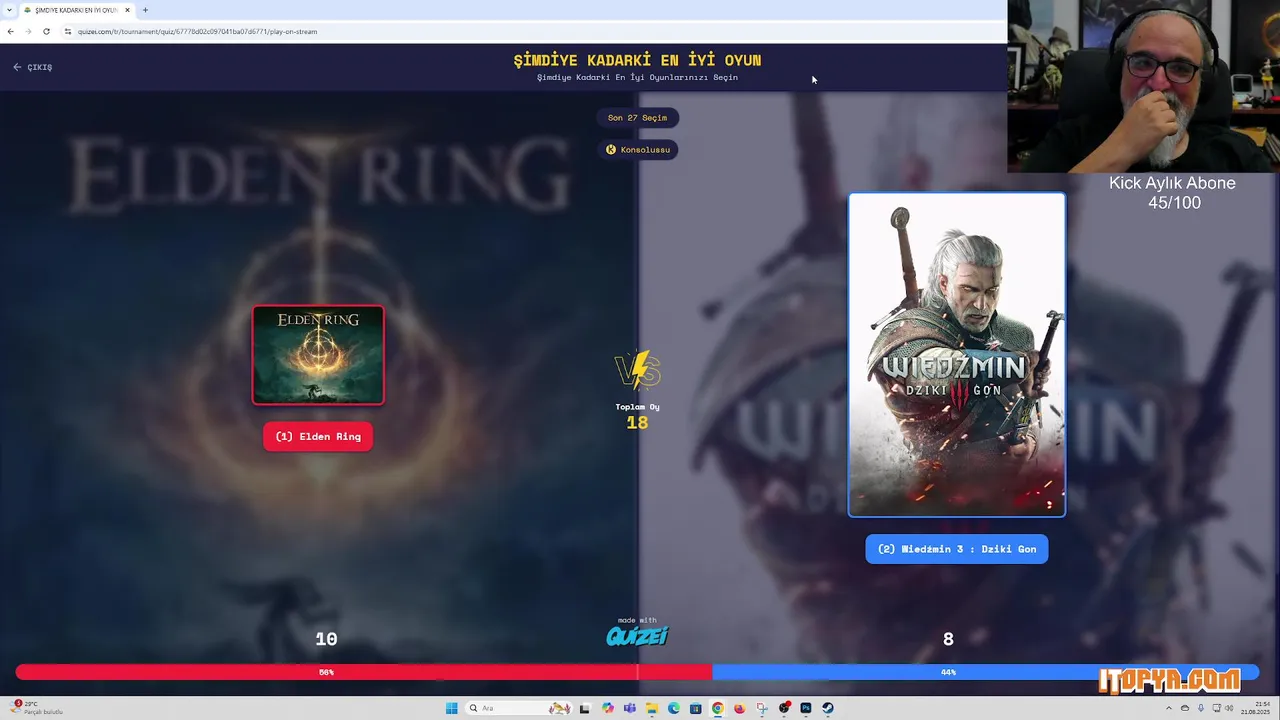Open the weather widget showing 29°C
1280x720 pixels.
coord(36,708)
